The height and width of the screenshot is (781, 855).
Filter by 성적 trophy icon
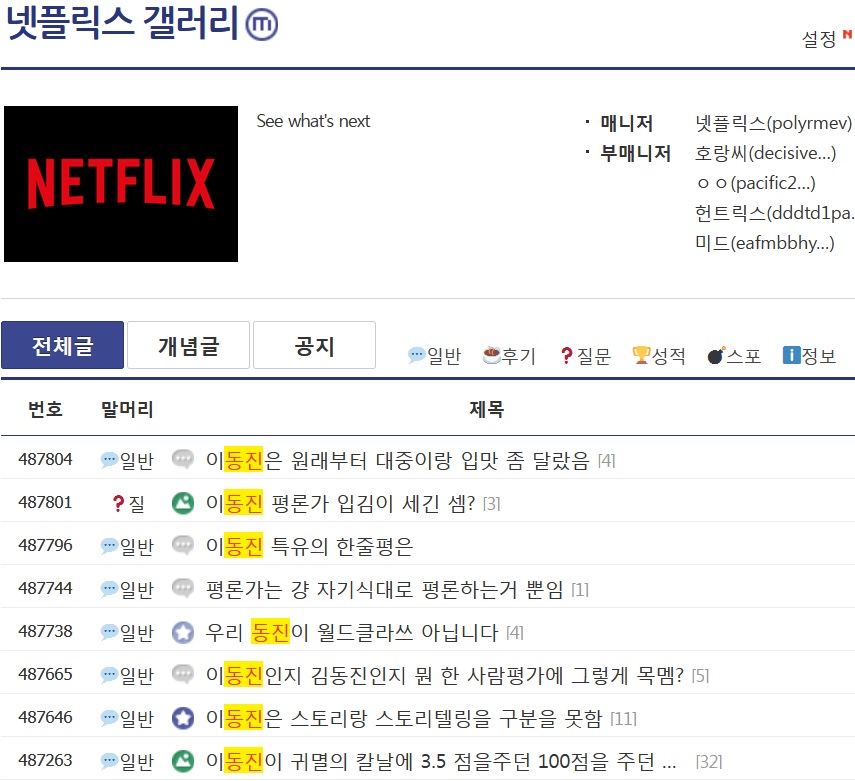tap(641, 356)
